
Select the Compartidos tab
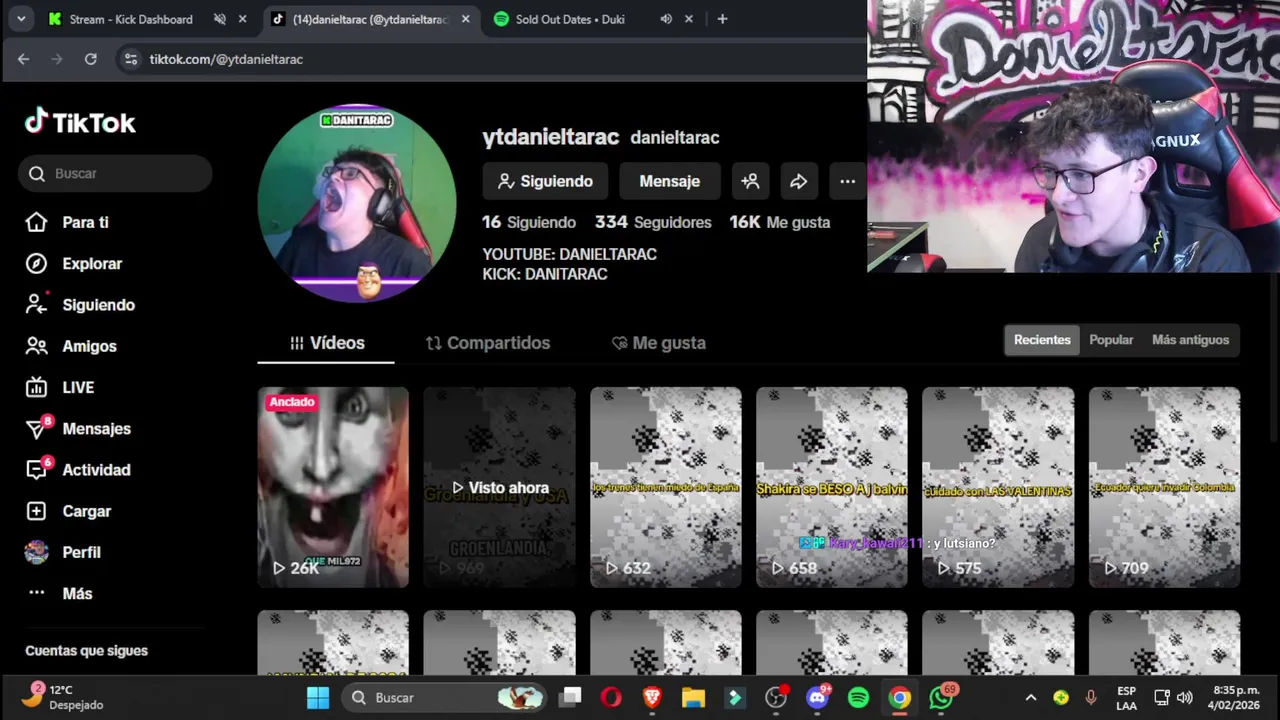click(x=488, y=343)
